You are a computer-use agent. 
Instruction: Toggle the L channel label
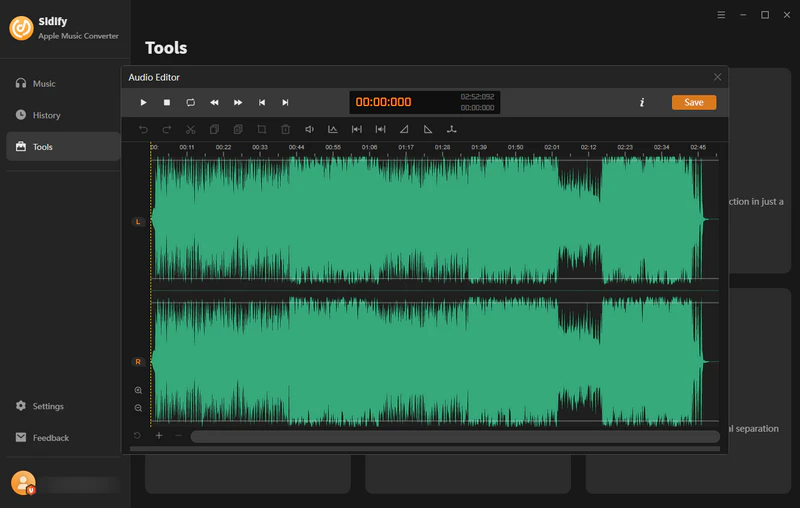(x=138, y=222)
